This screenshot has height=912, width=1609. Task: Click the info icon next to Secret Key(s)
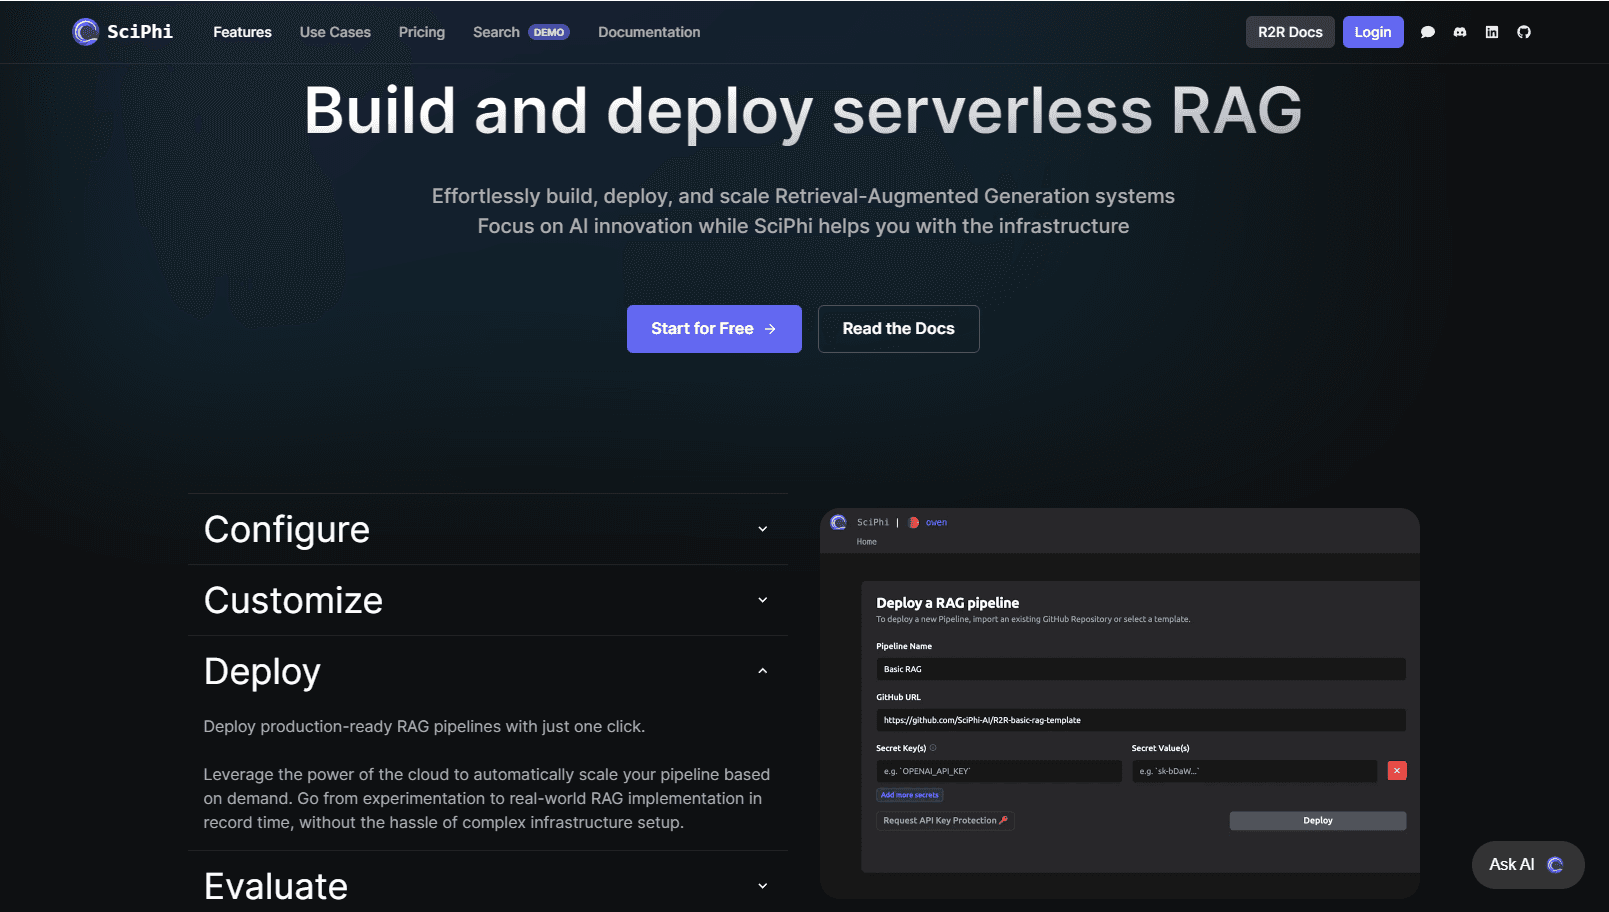tap(933, 748)
